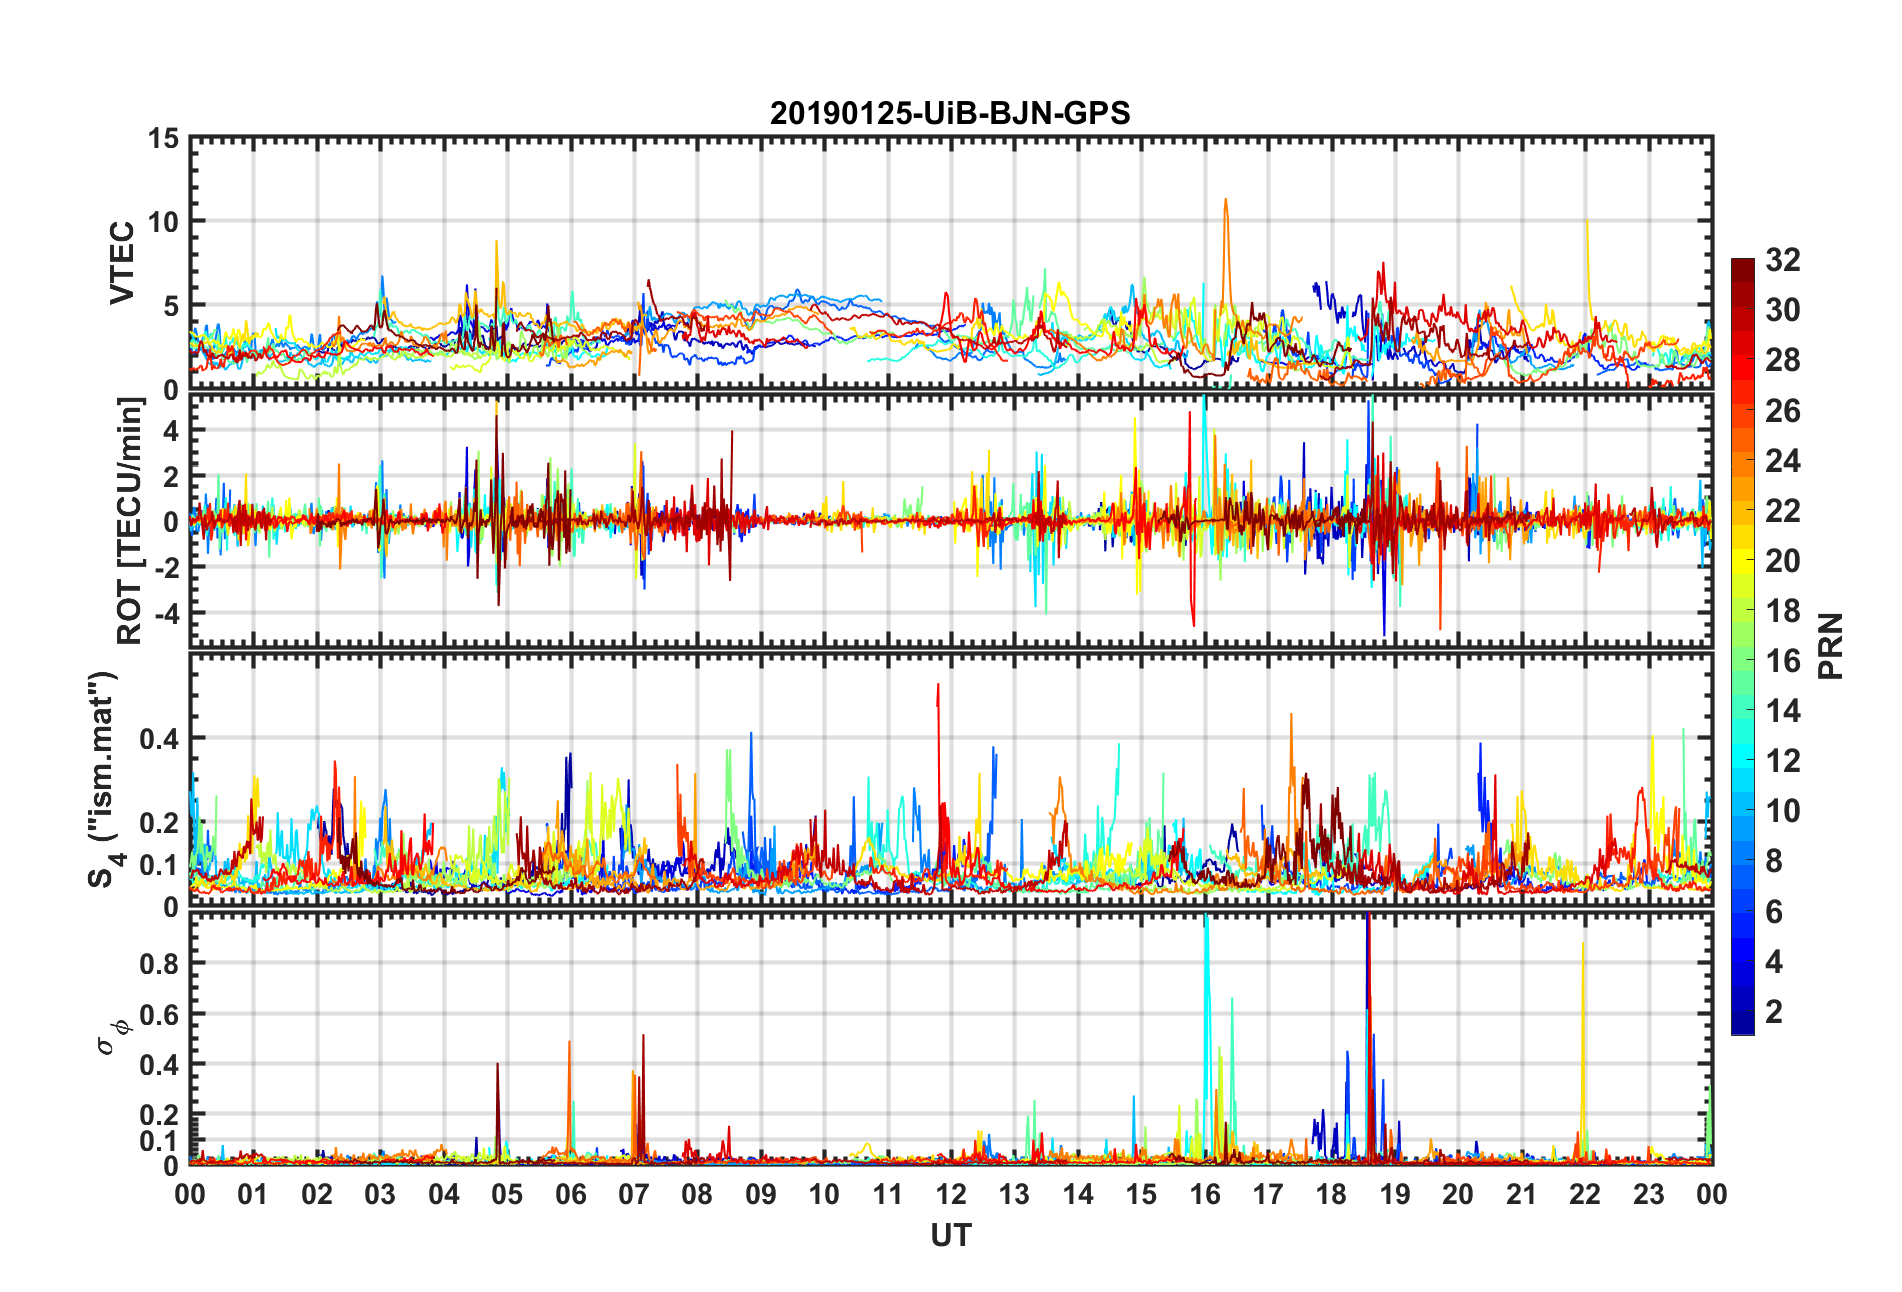
Task: Select colorbar tick label 18
Action: 1782,610
